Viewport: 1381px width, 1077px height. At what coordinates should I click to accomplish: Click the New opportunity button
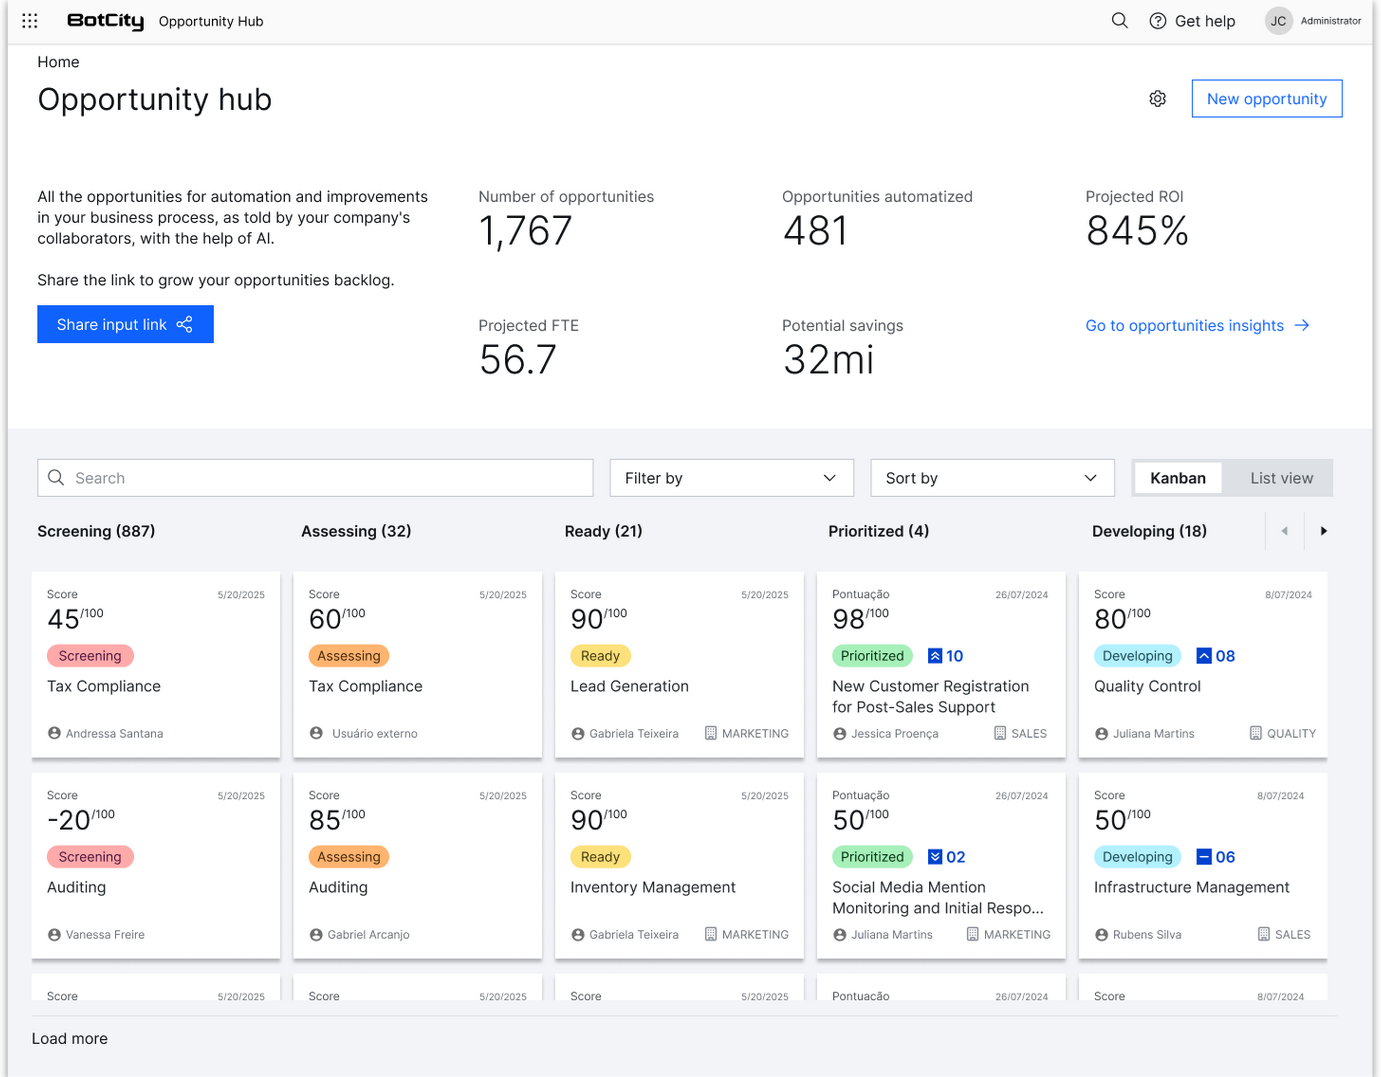point(1266,99)
